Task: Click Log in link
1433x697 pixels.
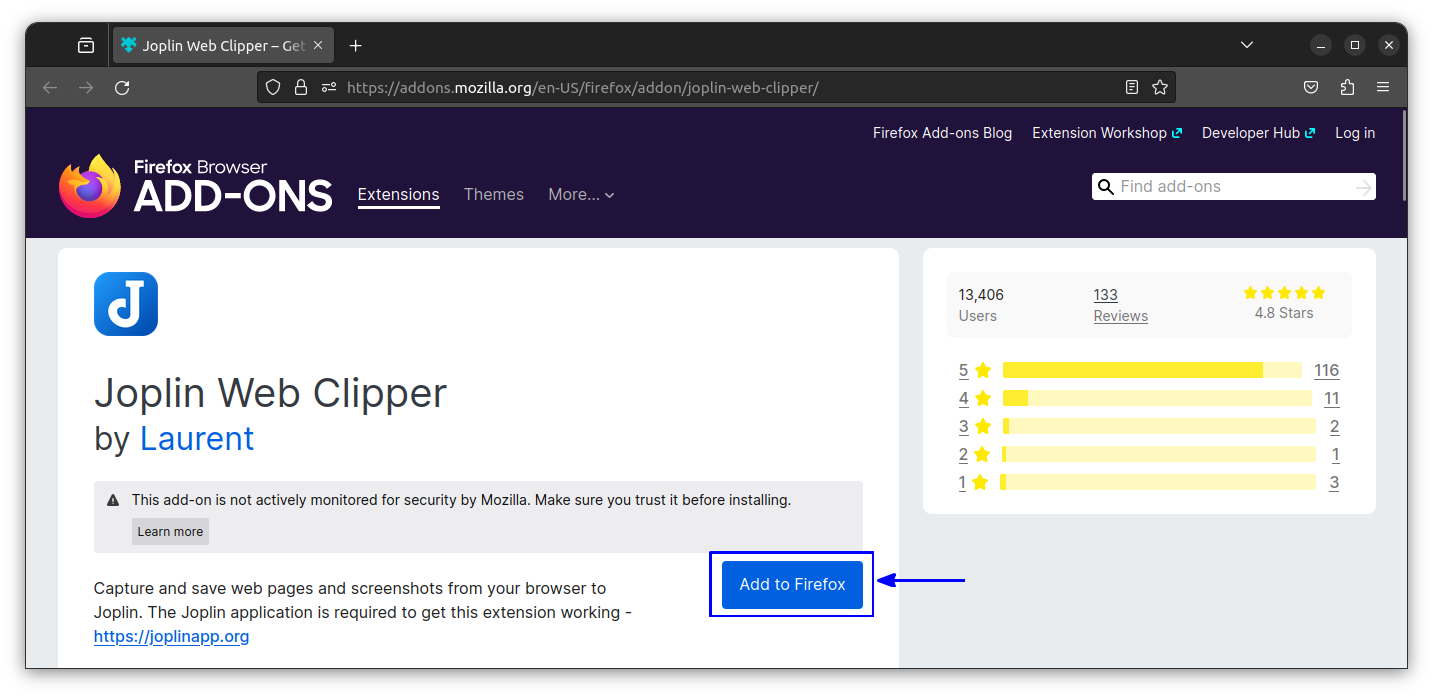Action: tap(1355, 133)
